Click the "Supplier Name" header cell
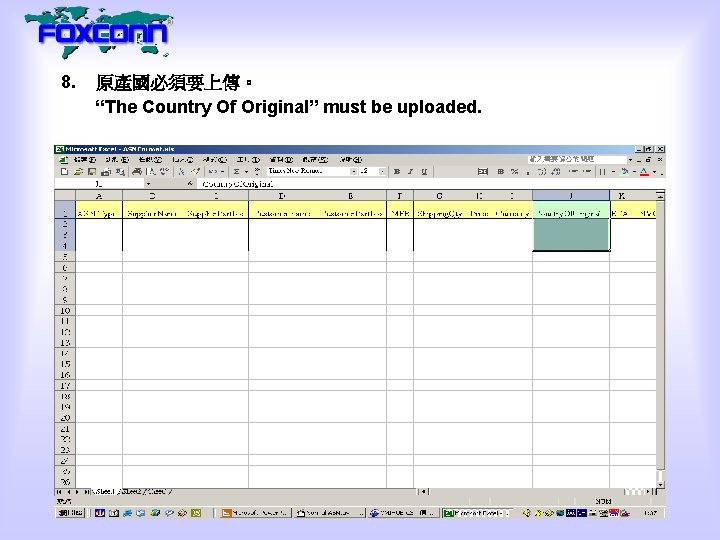This screenshot has width=720, height=540. [x=152, y=209]
